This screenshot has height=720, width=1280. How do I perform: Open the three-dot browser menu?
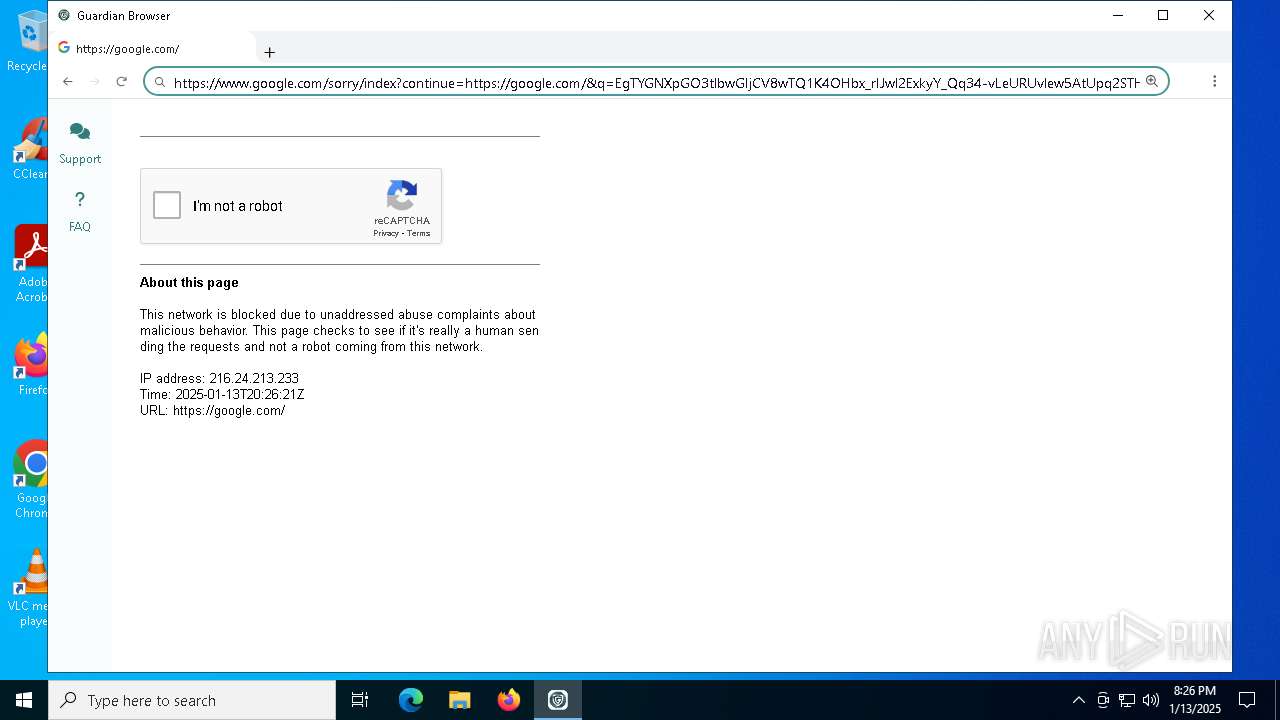1214,81
